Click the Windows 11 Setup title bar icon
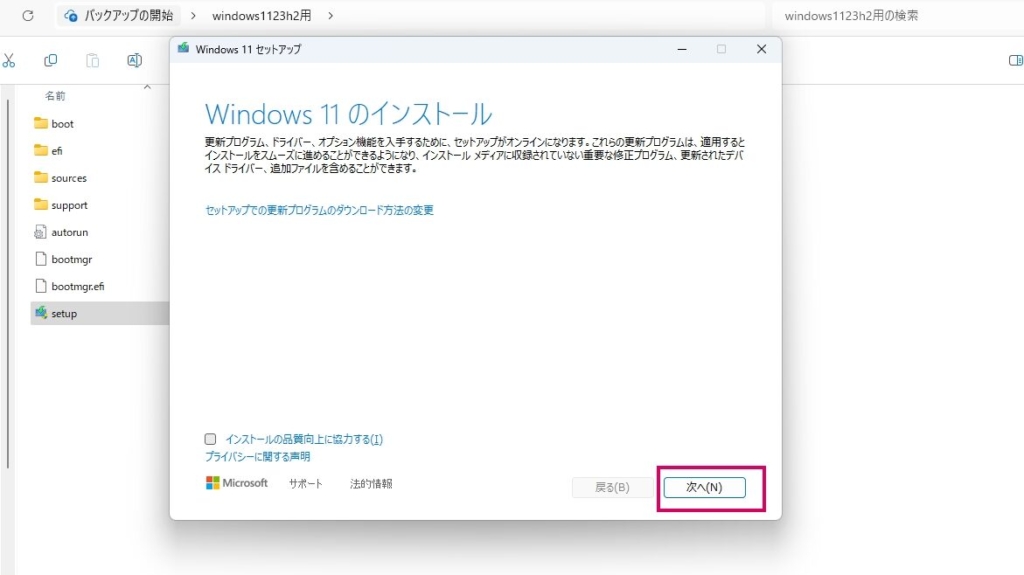 pyautogui.click(x=184, y=48)
